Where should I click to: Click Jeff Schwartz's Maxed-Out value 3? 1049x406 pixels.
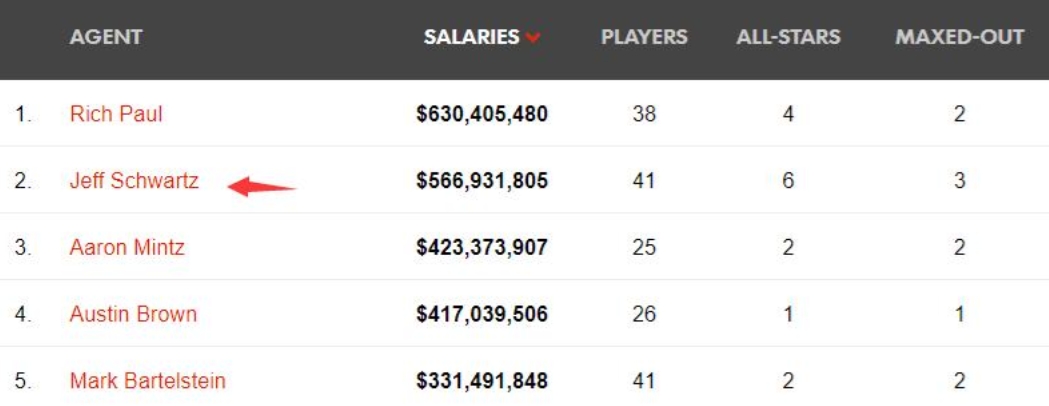[959, 181]
